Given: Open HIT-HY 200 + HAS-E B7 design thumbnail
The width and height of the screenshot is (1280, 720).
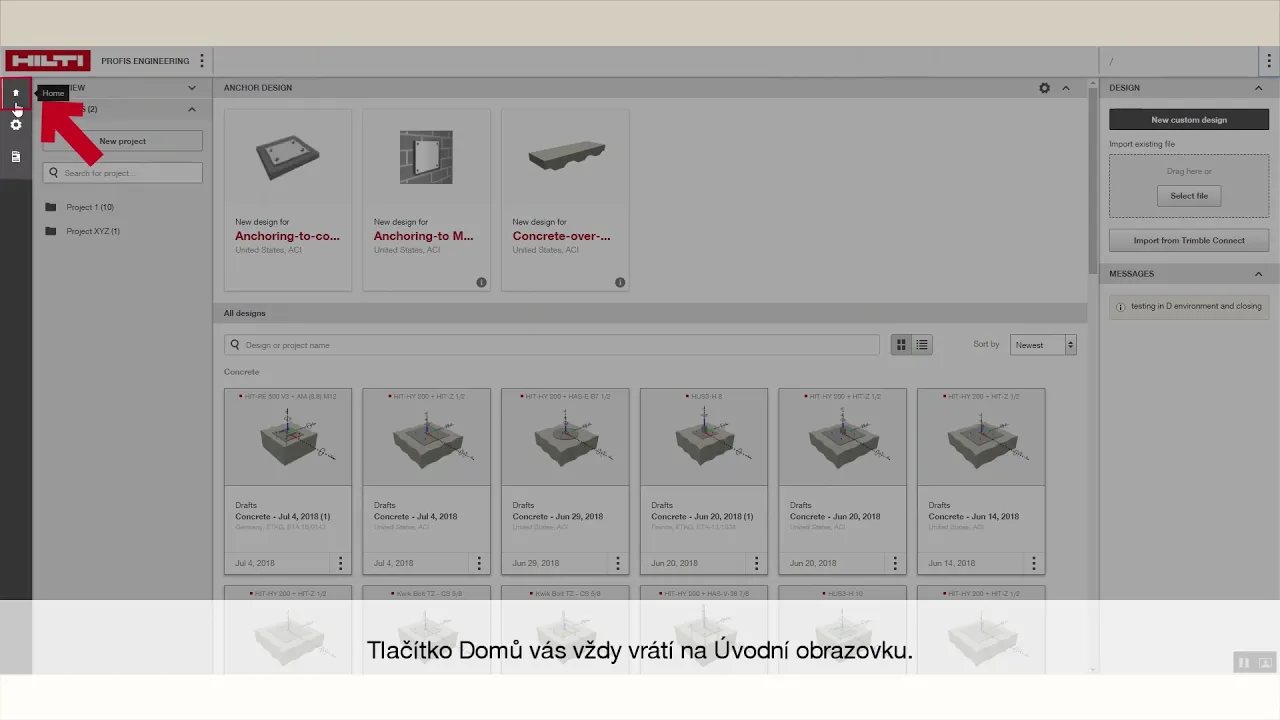Looking at the screenshot, I should coord(565,438).
